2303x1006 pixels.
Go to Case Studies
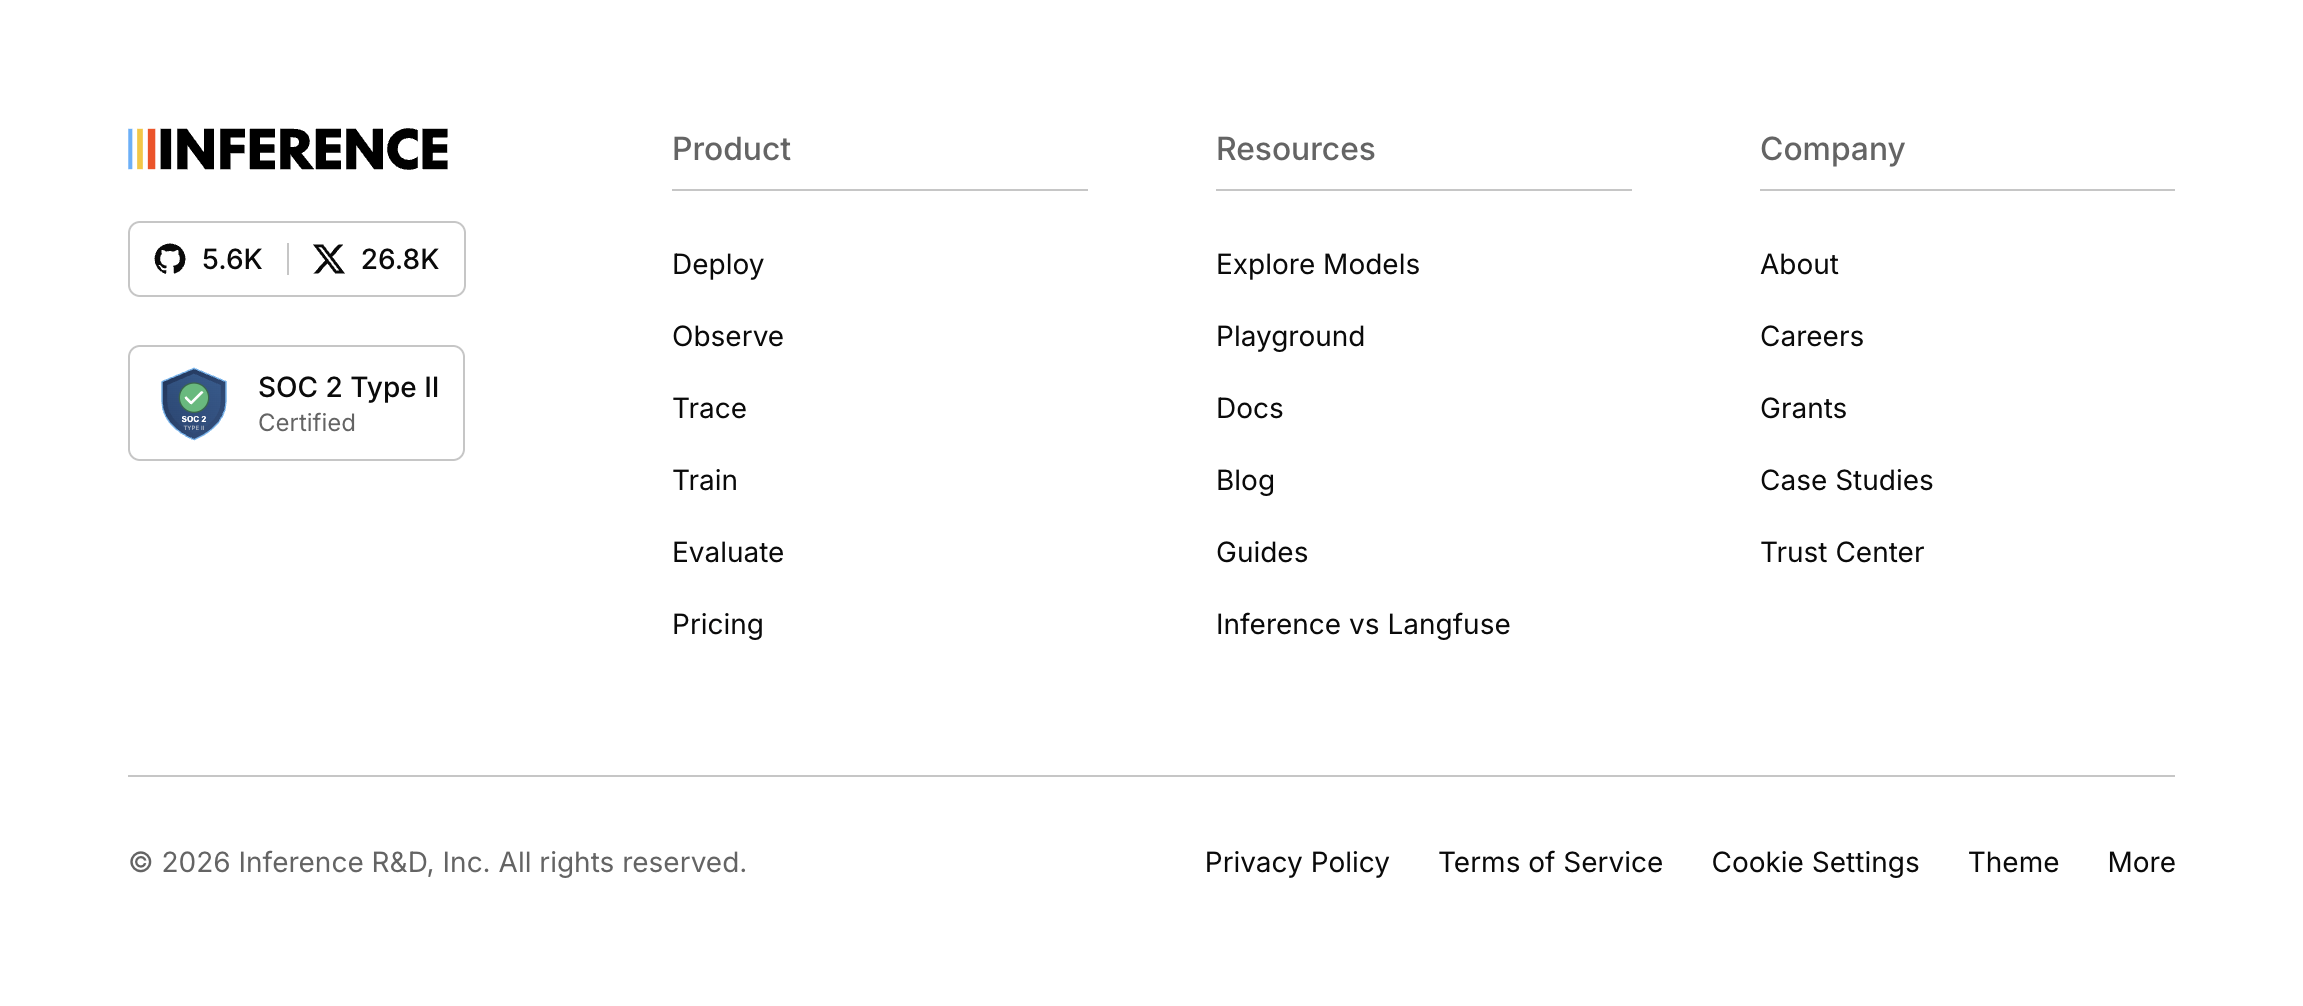pos(1847,480)
